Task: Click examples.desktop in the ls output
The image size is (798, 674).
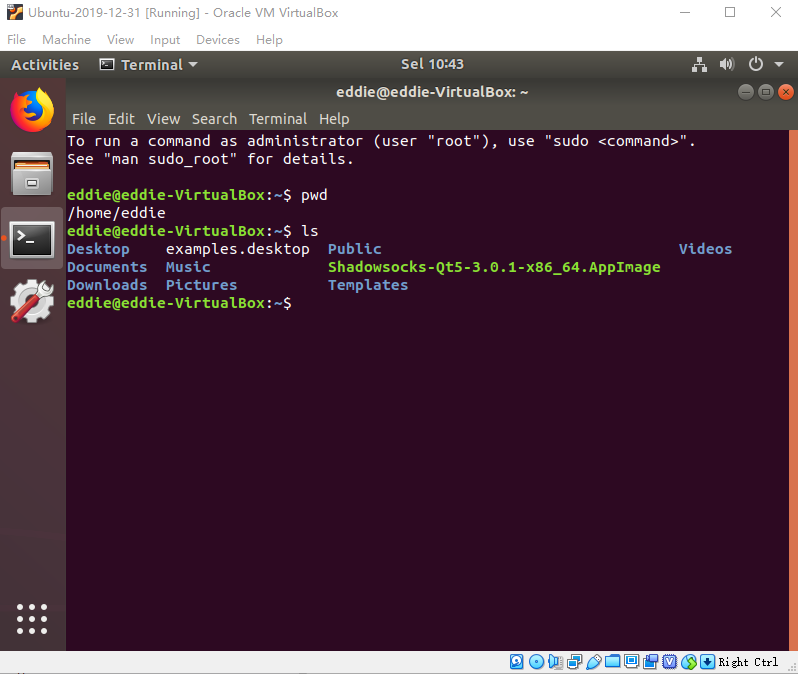Action: coord(238,249)
